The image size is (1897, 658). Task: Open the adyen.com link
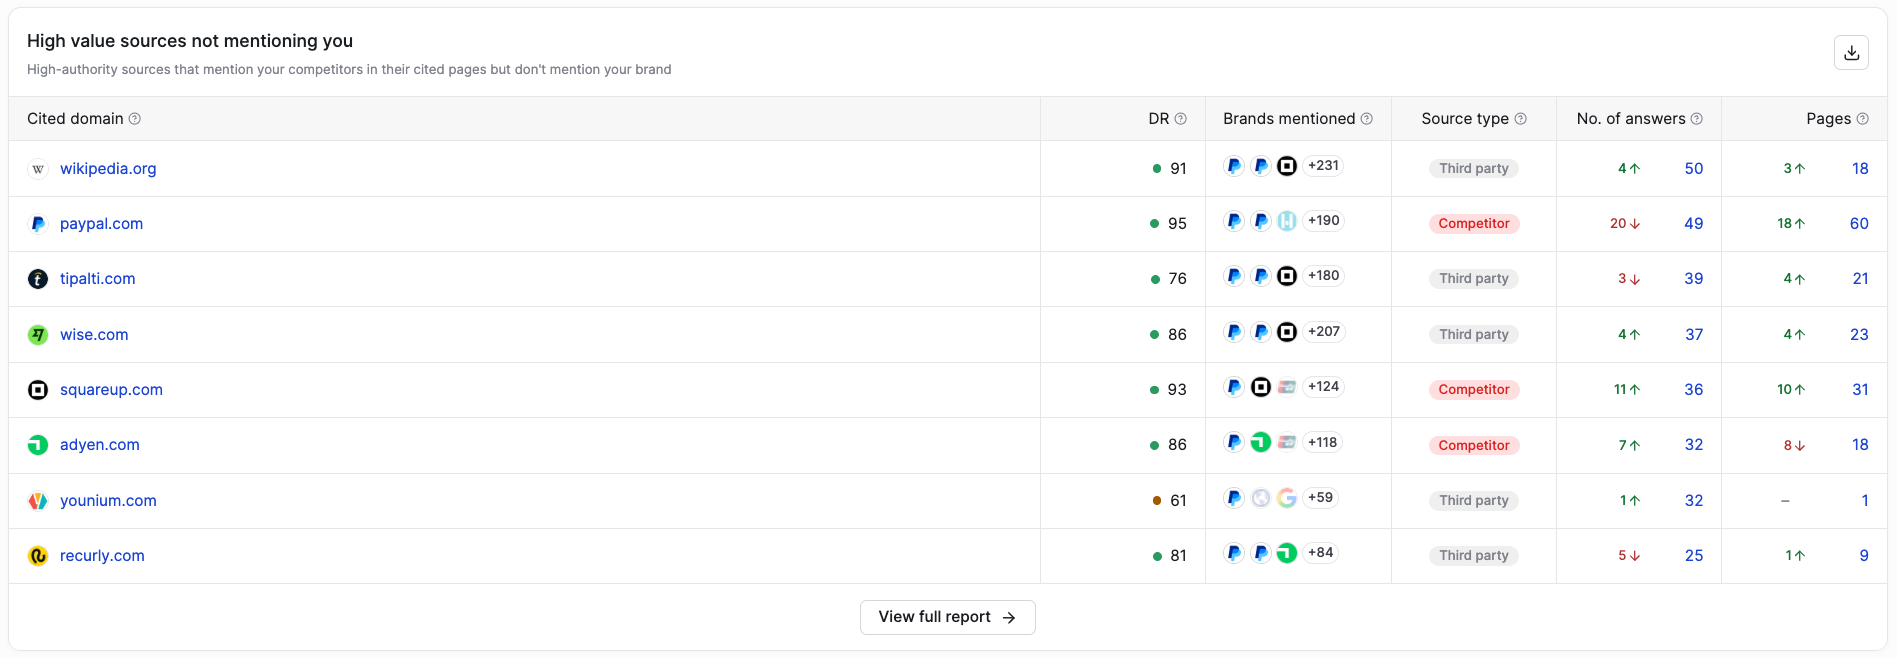(x=100, y=445)
